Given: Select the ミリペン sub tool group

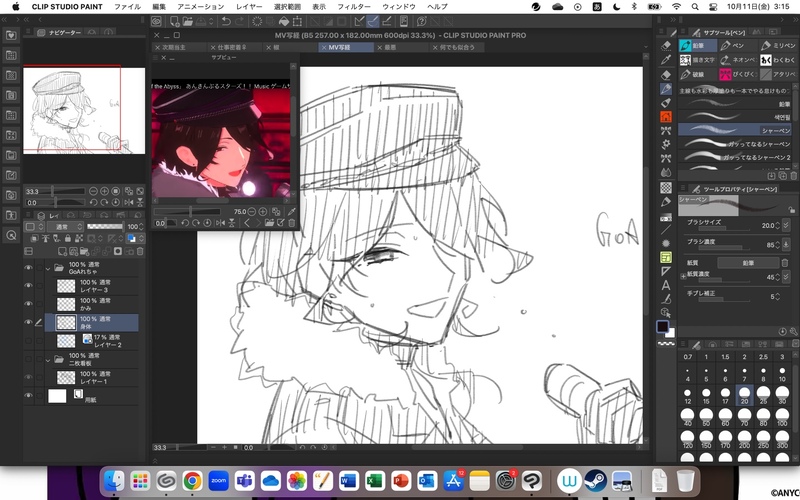Looking at the screenshot, I should (x=778, y=45).
